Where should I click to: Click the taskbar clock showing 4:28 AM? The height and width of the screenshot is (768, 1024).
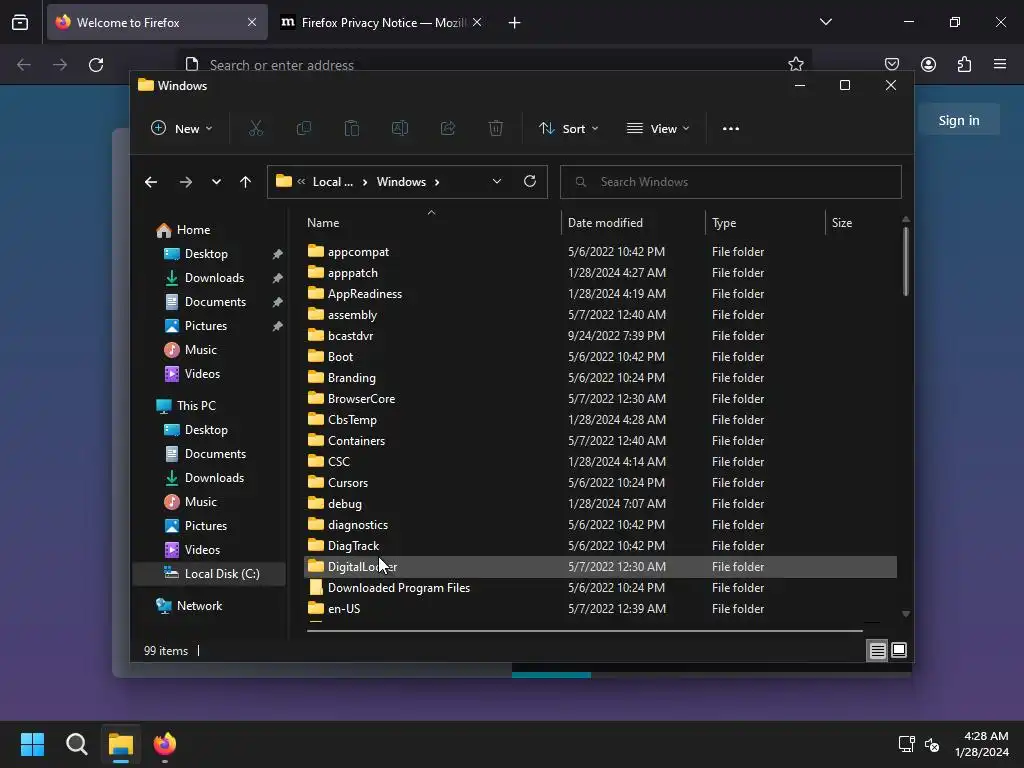pyautogui.click(x=981, y=744)
